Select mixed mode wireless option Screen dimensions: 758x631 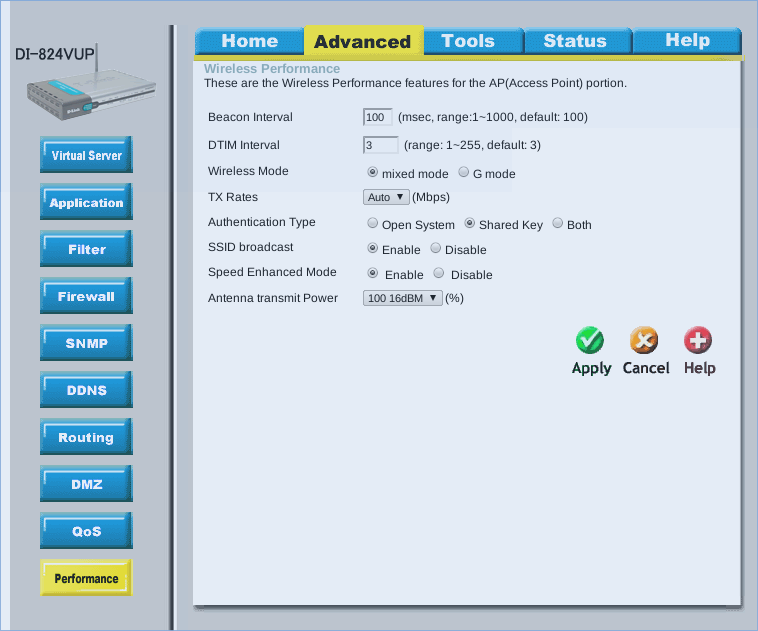[372, 172]
